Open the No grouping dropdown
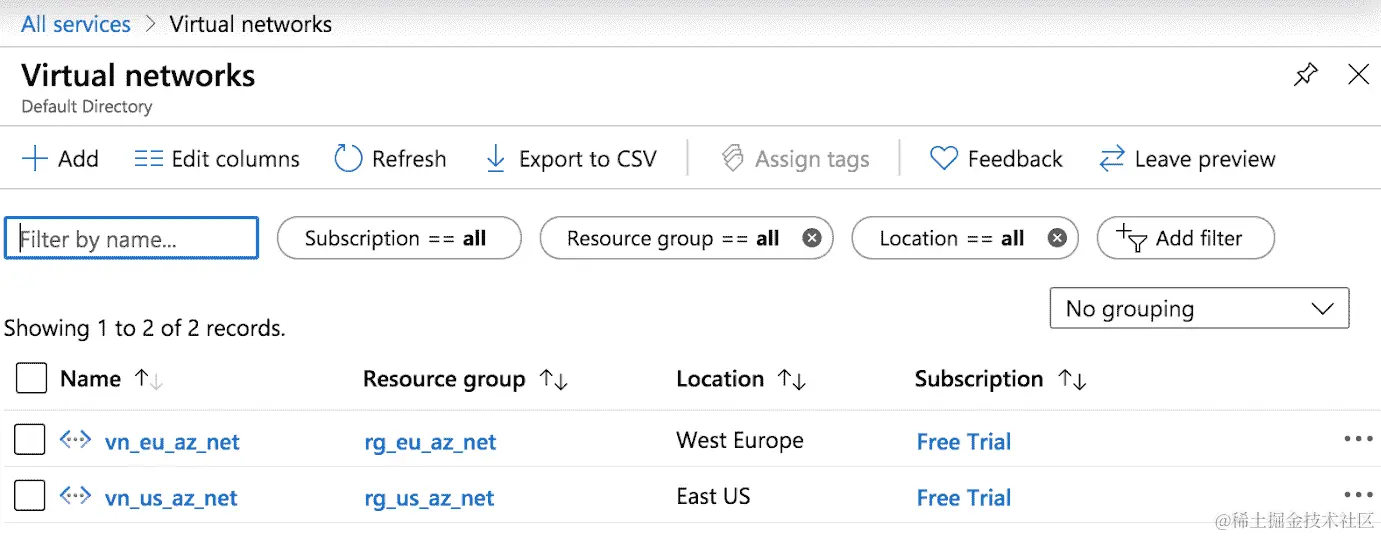1381x537 pixels. (1199, 309)
